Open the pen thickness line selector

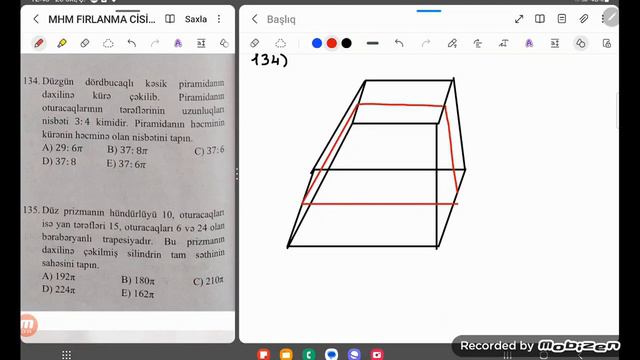coord(373,43)
